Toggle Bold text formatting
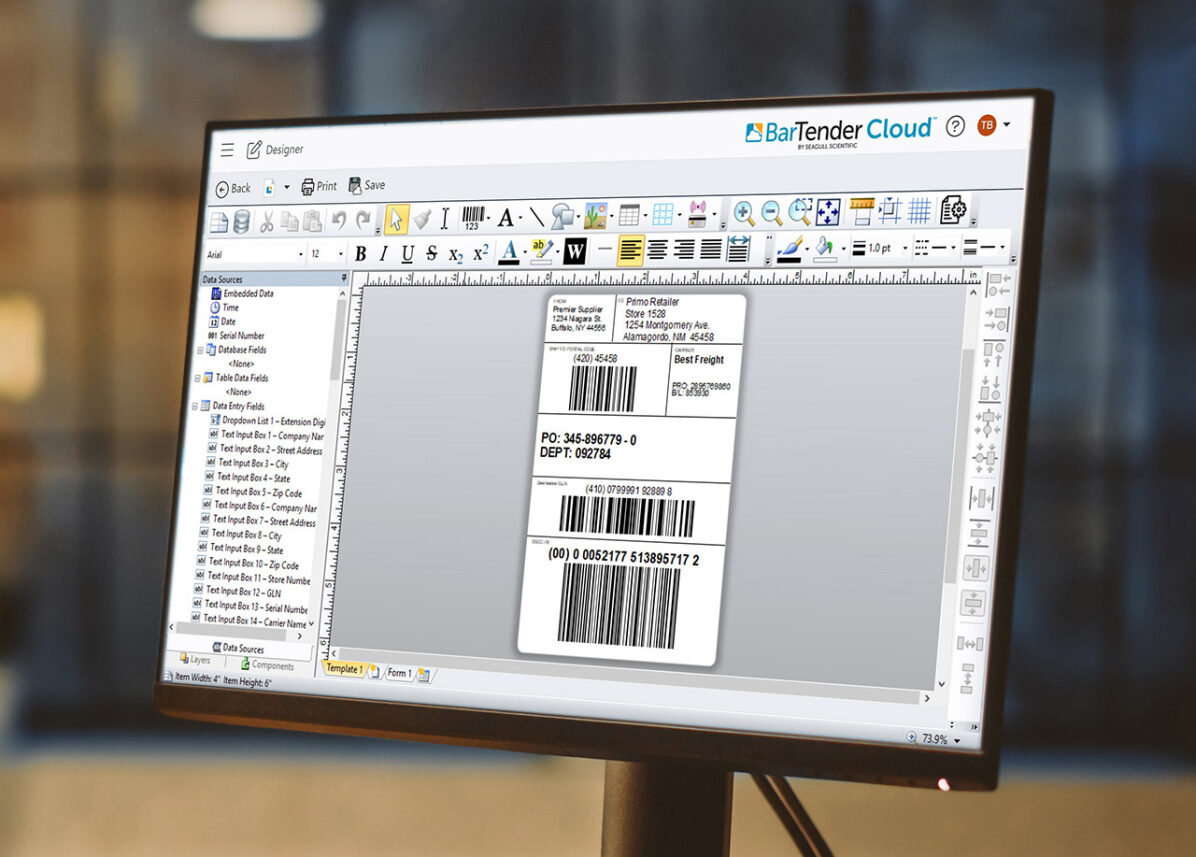 (360, 254)
